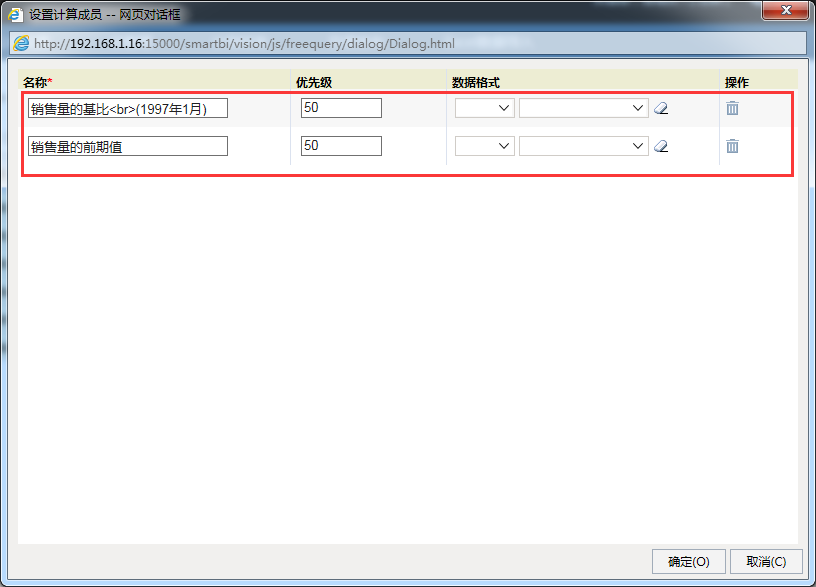Click the 操作 column header

[737, 82]
